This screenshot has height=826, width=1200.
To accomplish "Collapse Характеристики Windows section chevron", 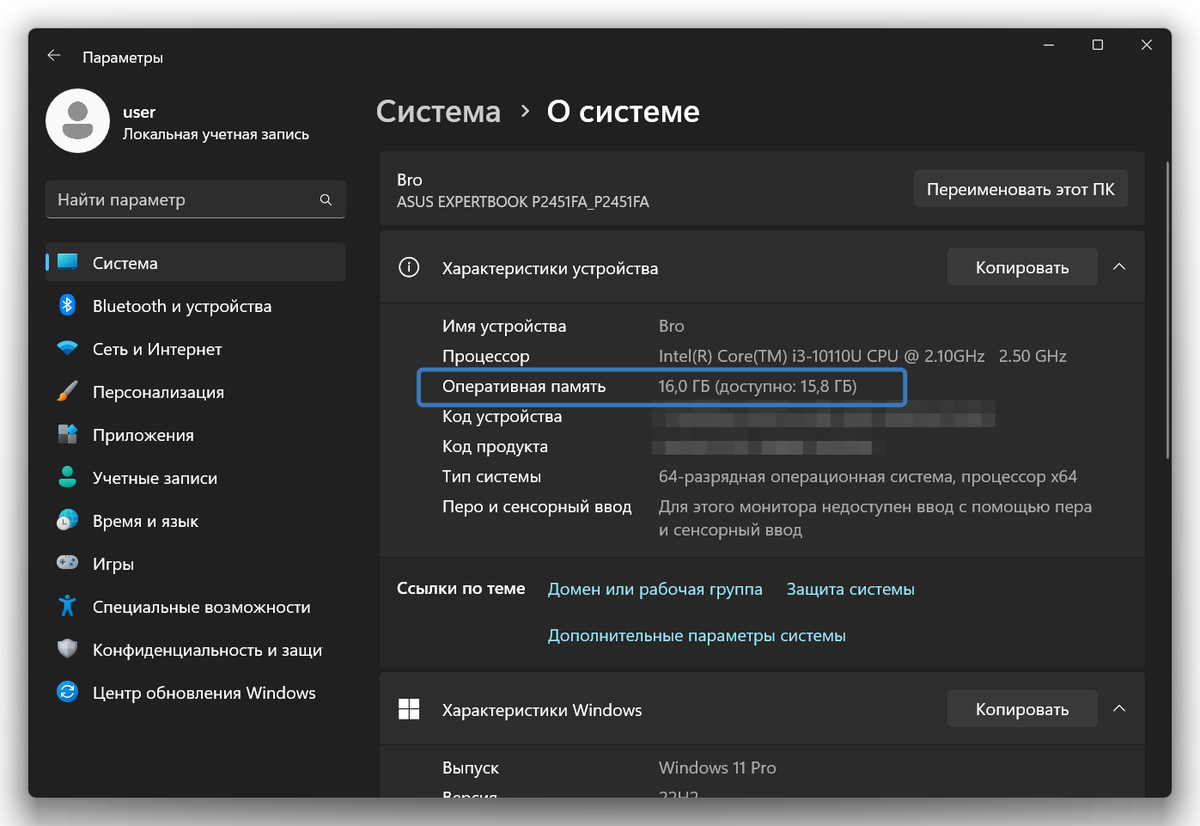I will (1119, 709).
